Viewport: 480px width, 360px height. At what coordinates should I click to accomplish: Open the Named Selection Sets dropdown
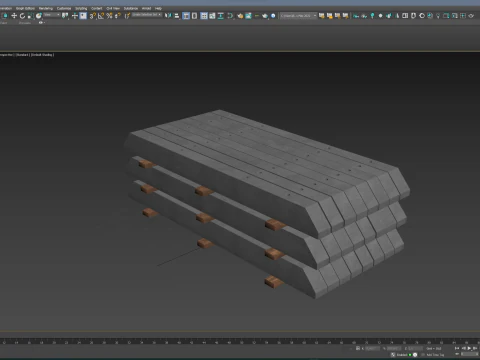click(147, 15)
